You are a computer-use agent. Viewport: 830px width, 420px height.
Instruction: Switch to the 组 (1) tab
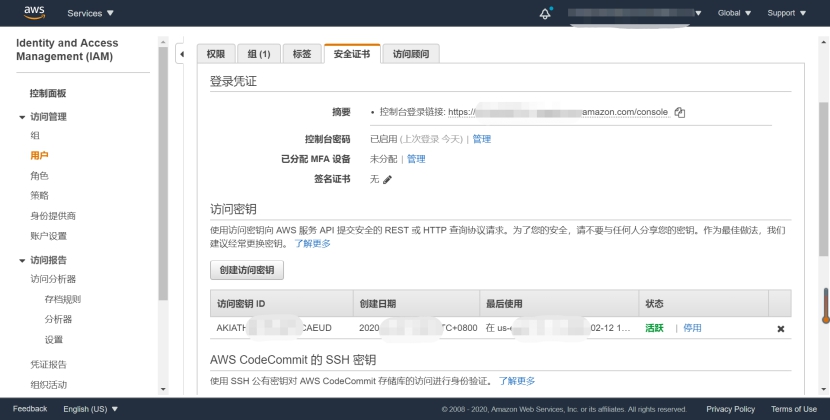(259, 54)
